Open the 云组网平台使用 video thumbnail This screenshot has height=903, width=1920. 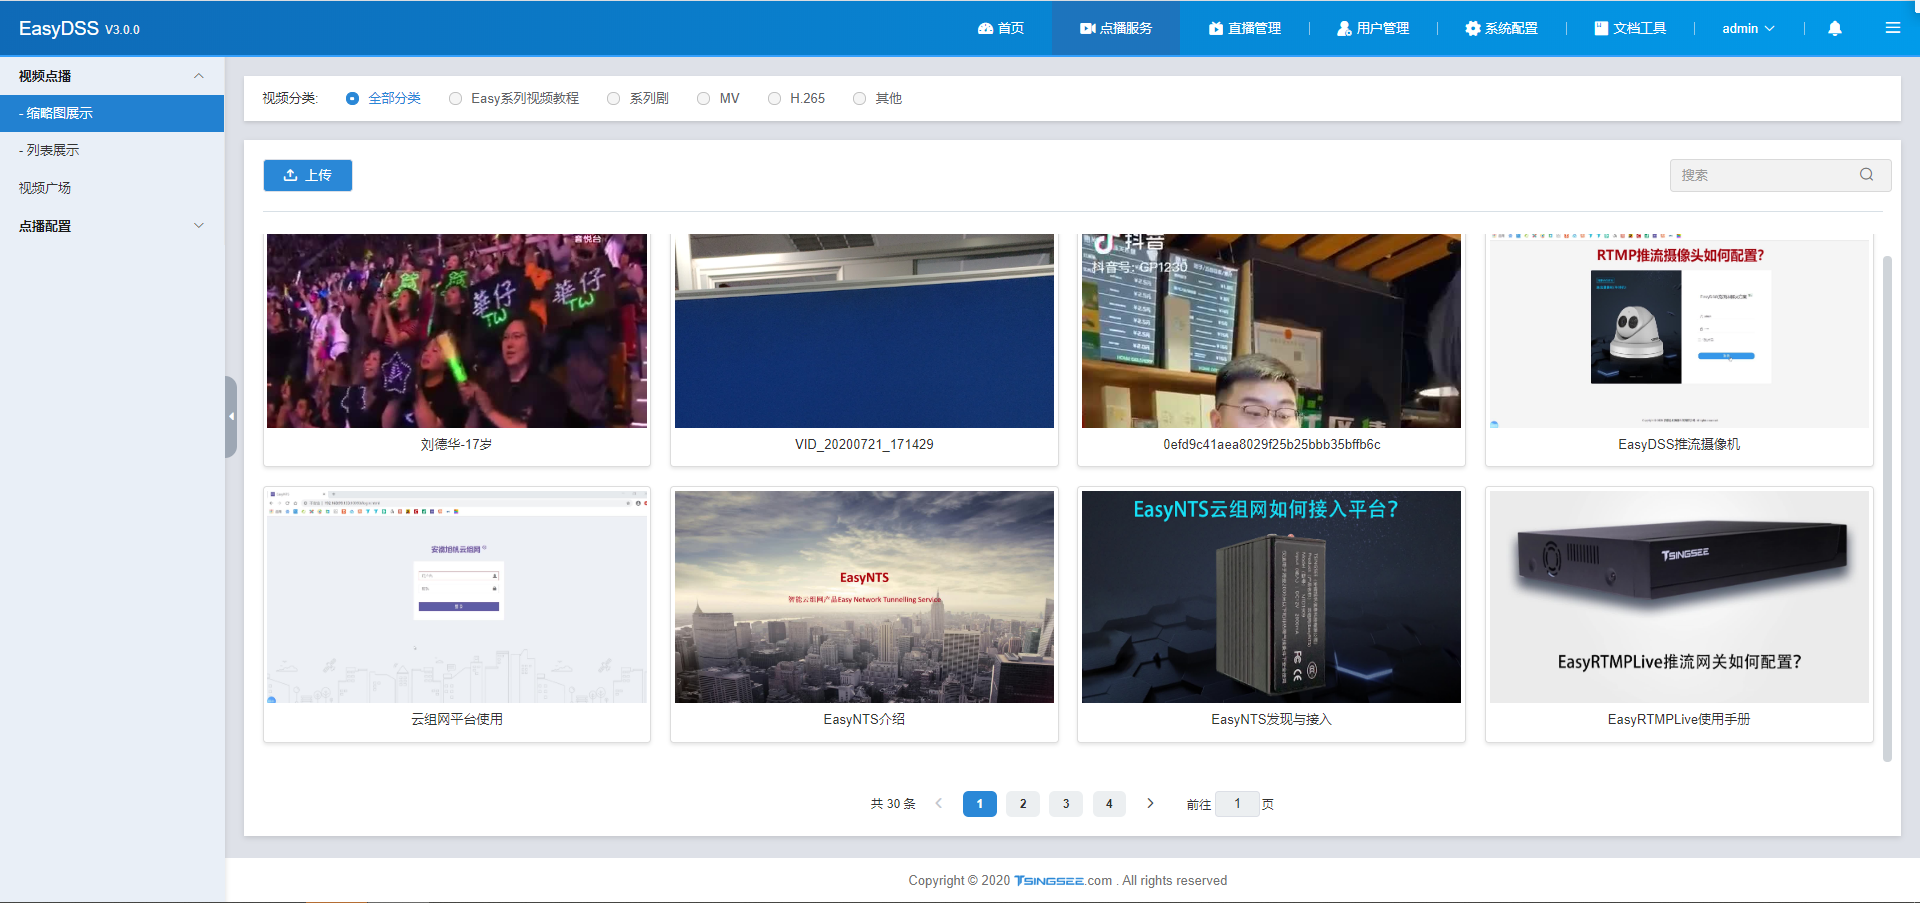click(x=457, y=597)
